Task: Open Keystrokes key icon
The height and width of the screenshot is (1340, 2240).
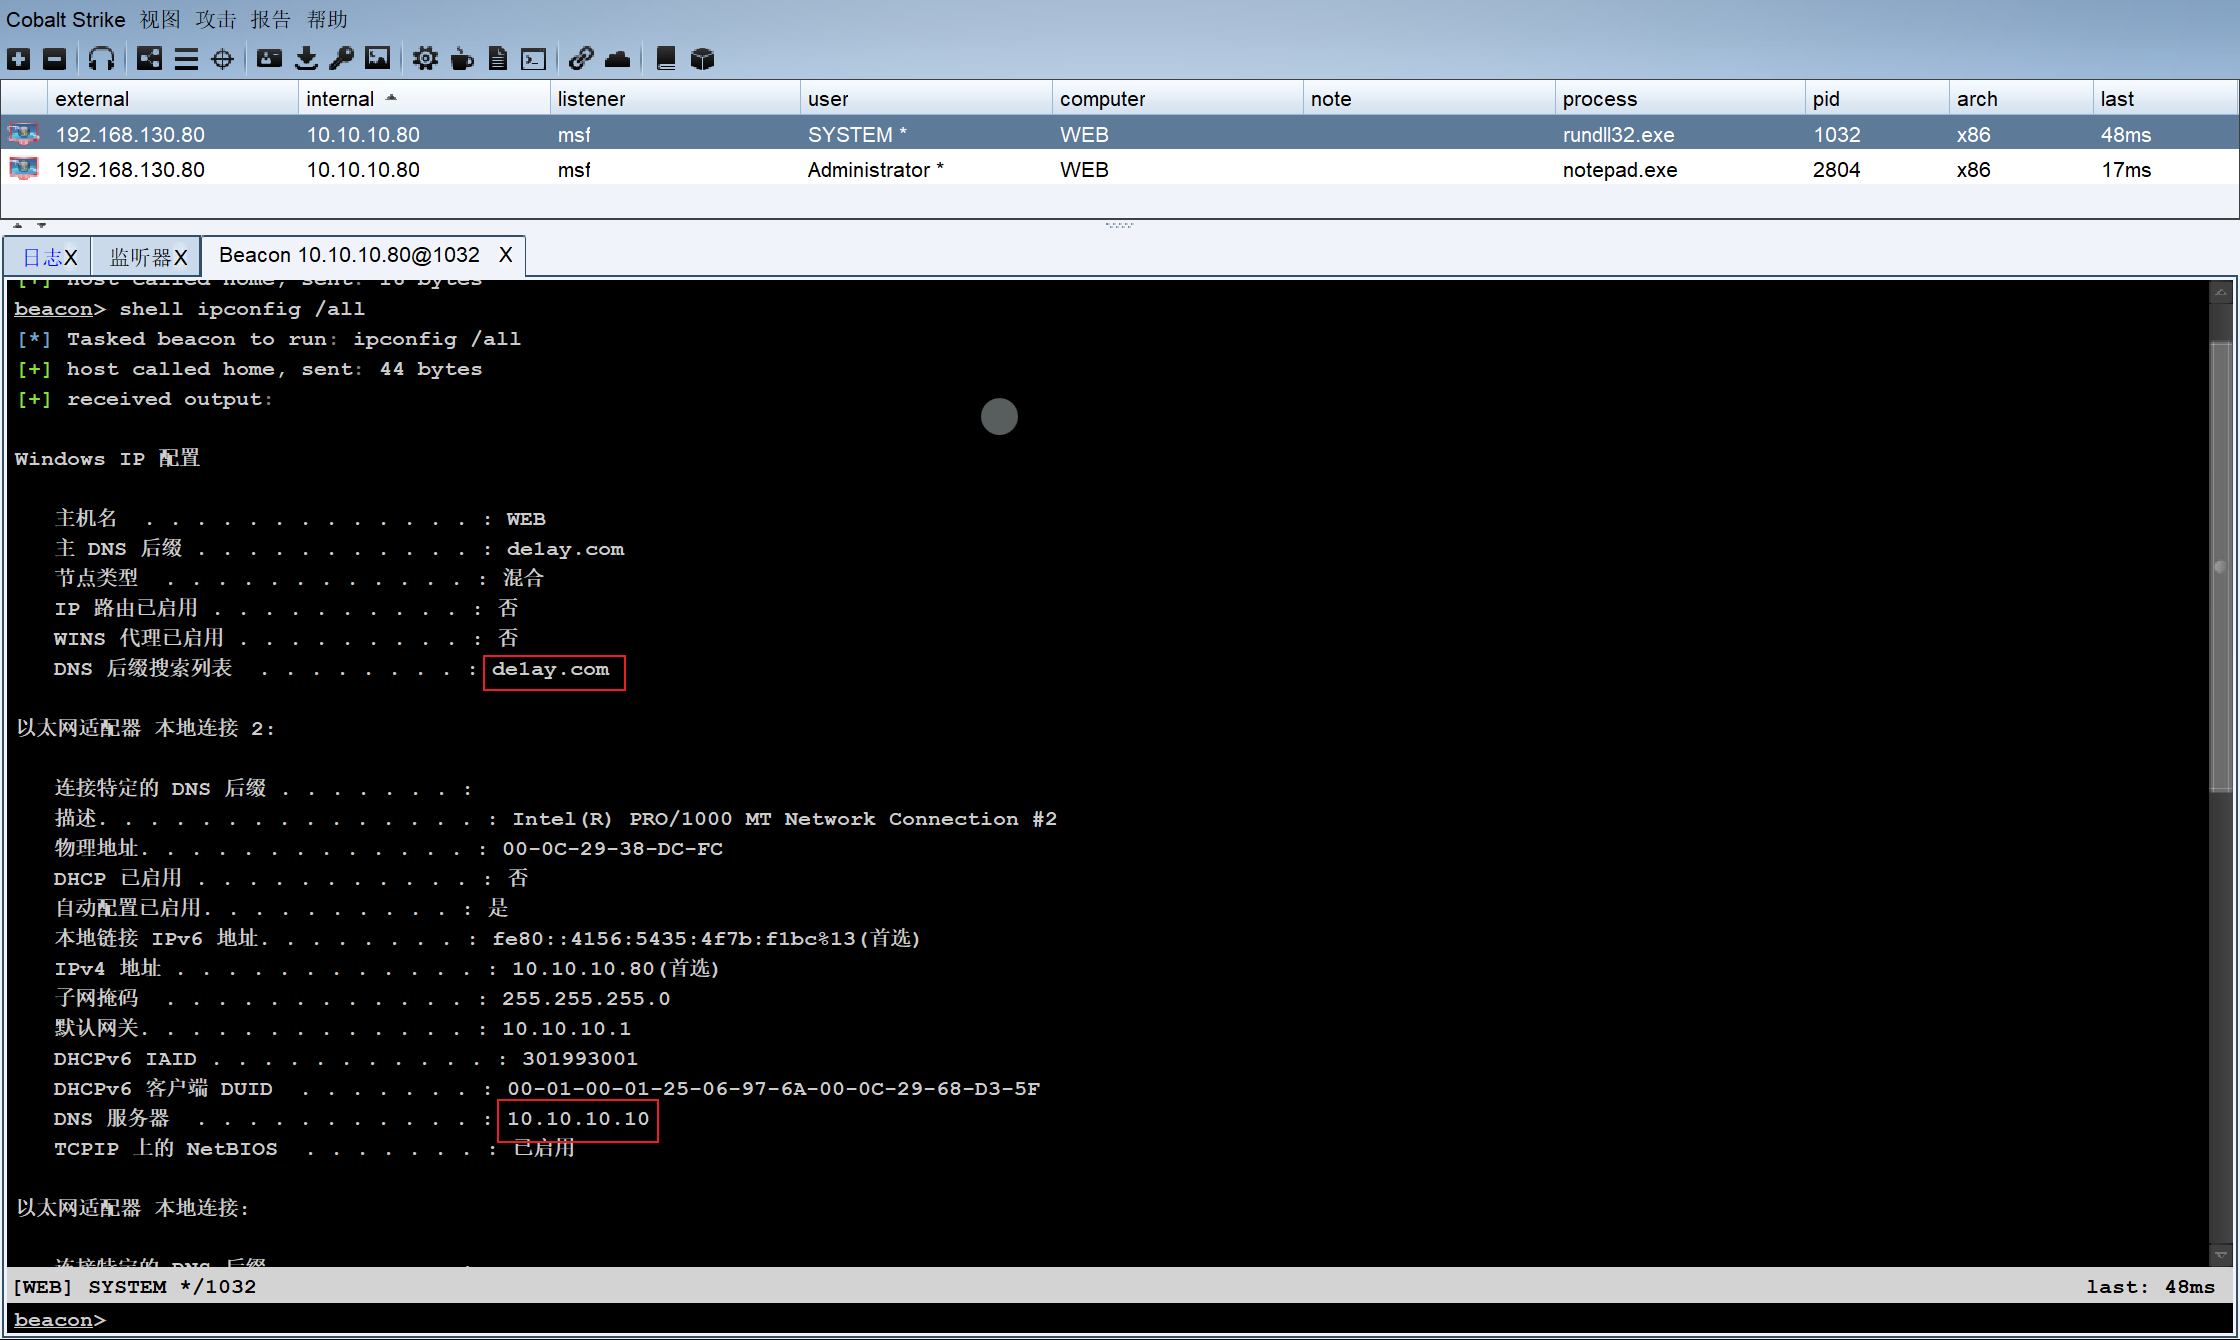Action: (x=341, y=59)
